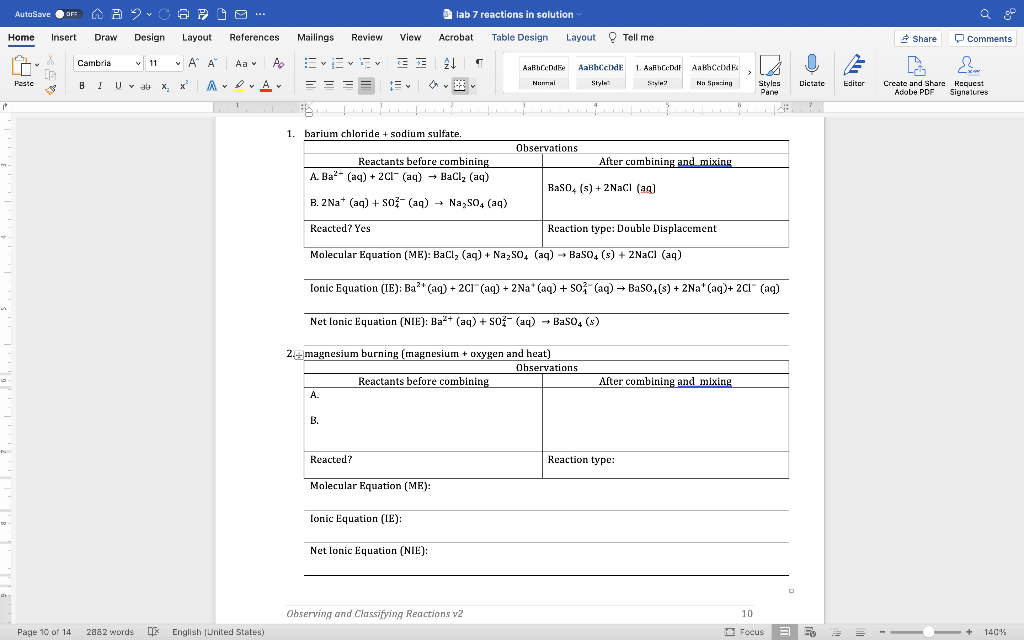Open the Table Design tab
1024x640 pixels.
click(519, 37)
